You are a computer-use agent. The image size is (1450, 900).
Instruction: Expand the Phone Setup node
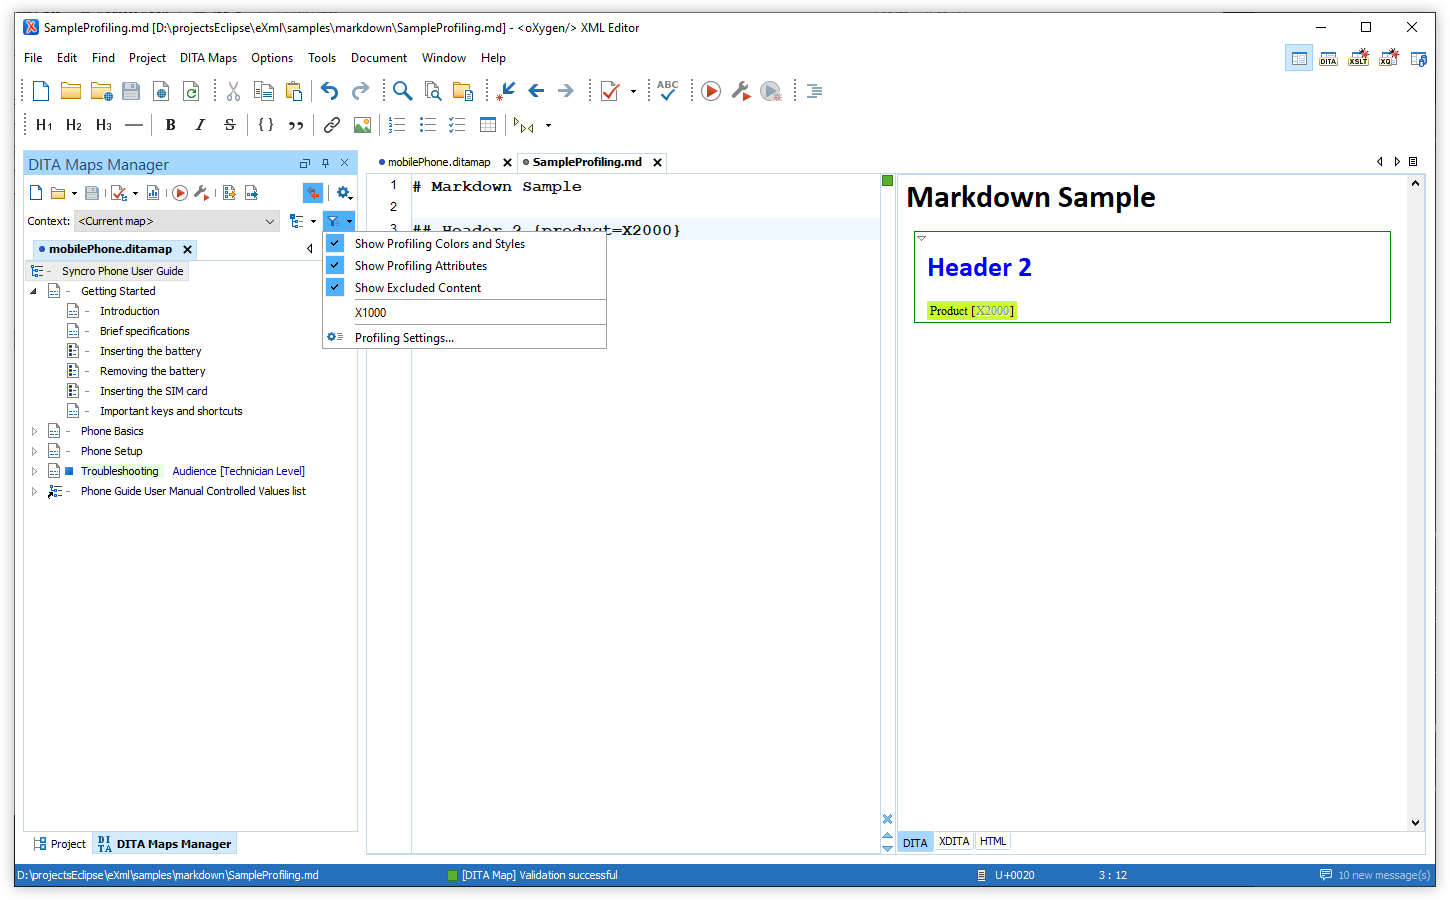point(34,451)
